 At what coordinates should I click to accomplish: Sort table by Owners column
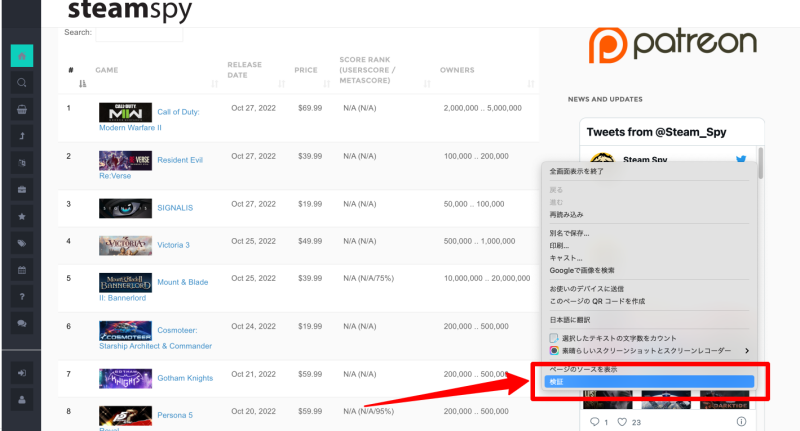click(458, 70)
